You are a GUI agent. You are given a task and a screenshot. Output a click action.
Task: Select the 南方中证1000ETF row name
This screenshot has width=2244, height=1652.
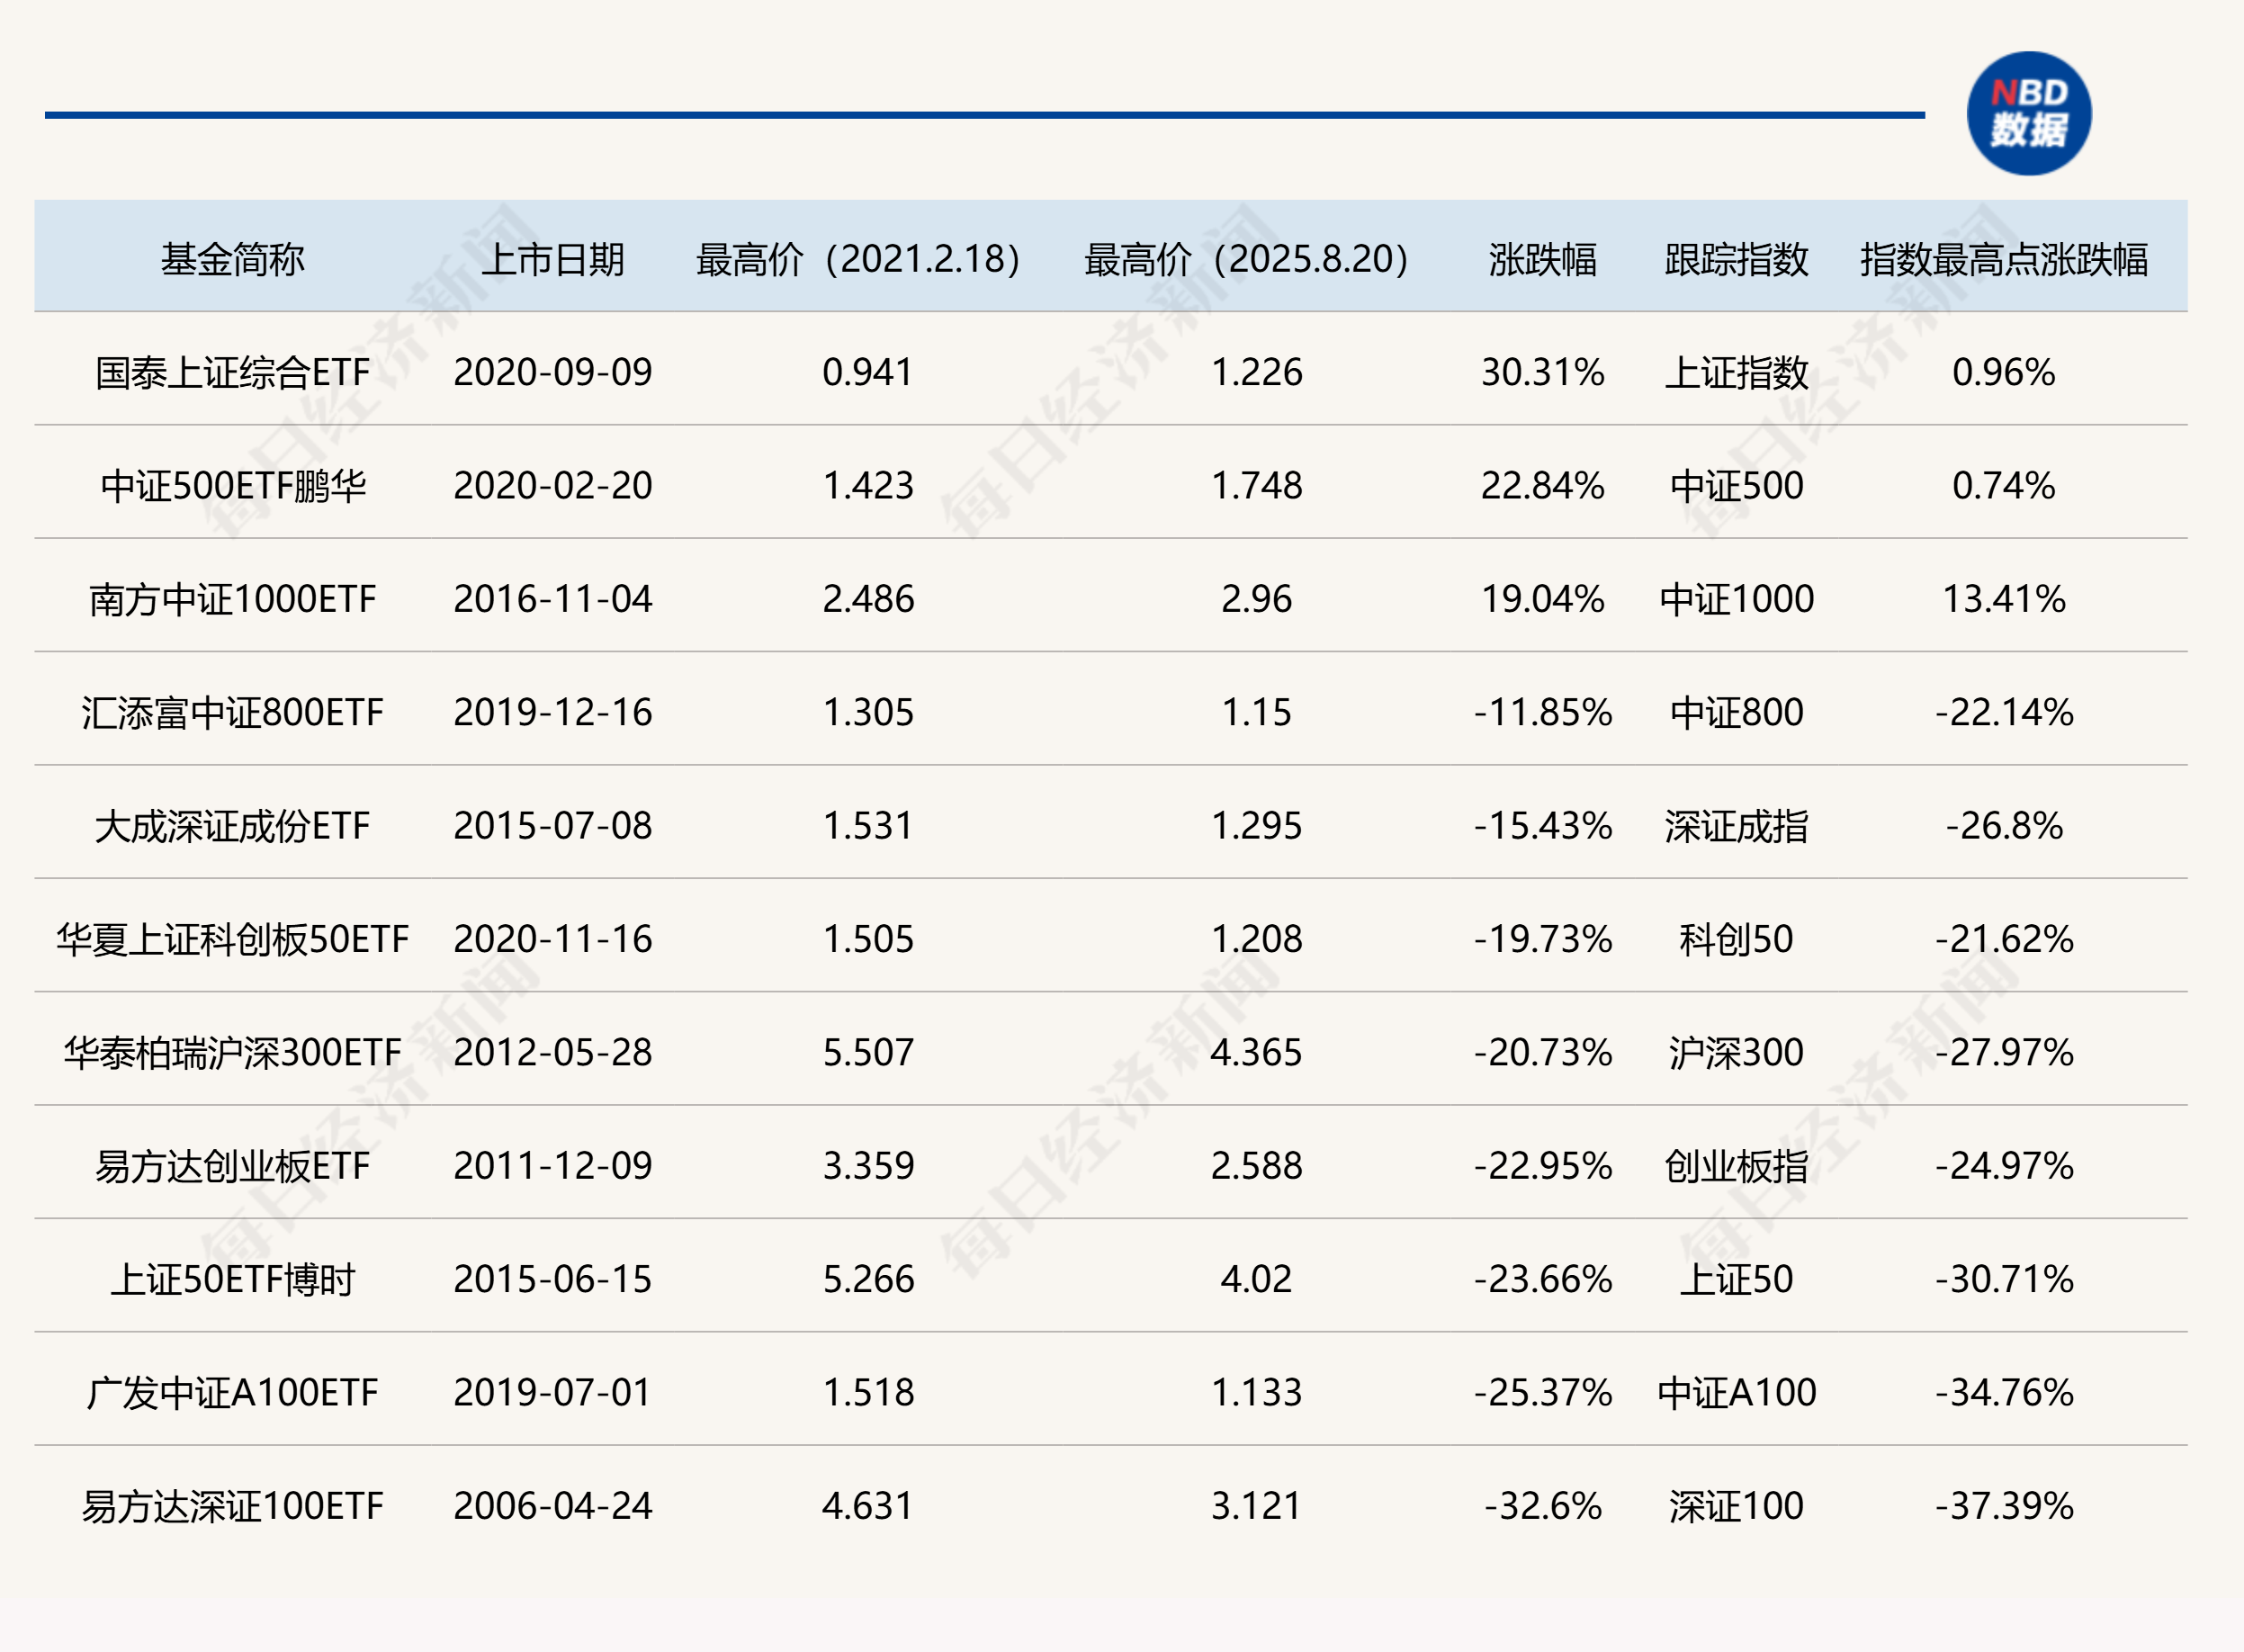pyautogui.click(x=232, y=599)
